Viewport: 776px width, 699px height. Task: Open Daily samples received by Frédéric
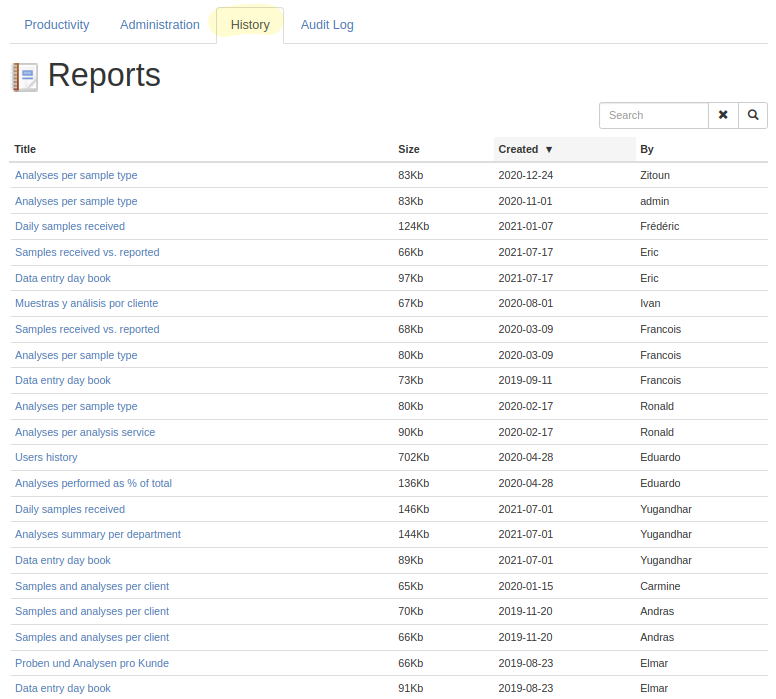tap(70, 226)
